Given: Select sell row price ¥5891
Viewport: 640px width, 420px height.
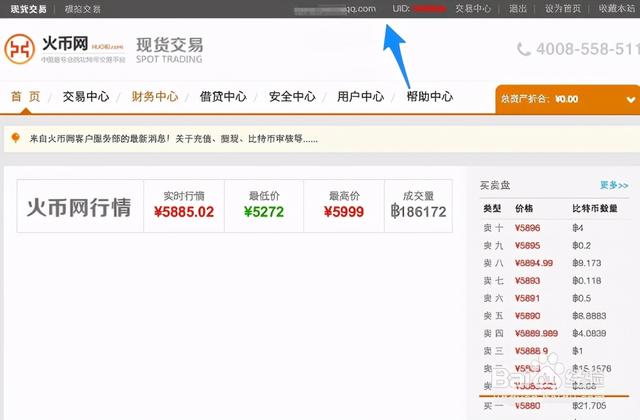Looking at the screenshot, I should [527, 298].
